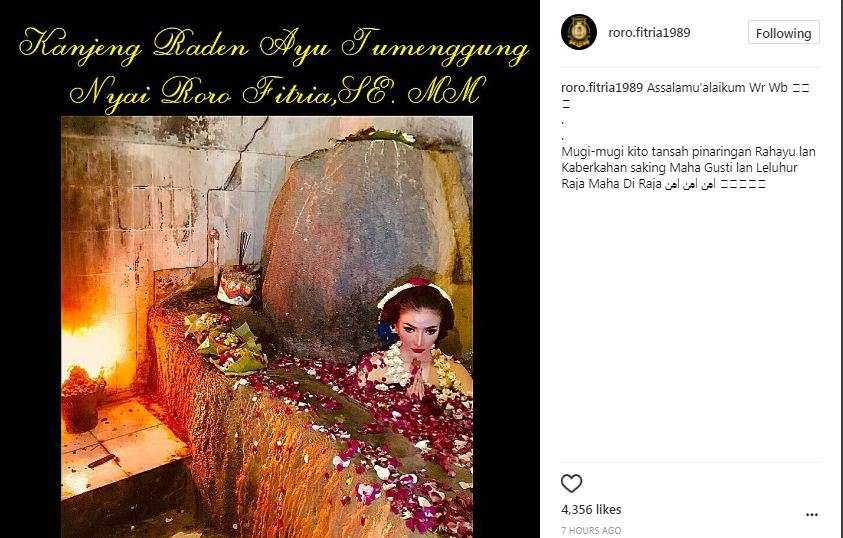
Task: Open the roro.fitria1989 username in the caption
Action: coord(602,88)
